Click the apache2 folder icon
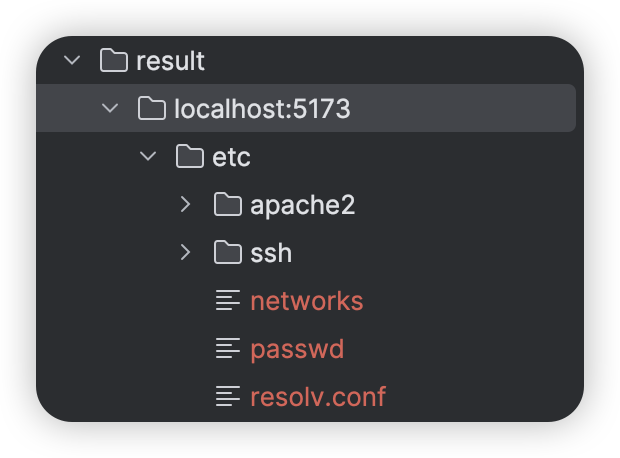620x458 pixels. pos(228,204)
